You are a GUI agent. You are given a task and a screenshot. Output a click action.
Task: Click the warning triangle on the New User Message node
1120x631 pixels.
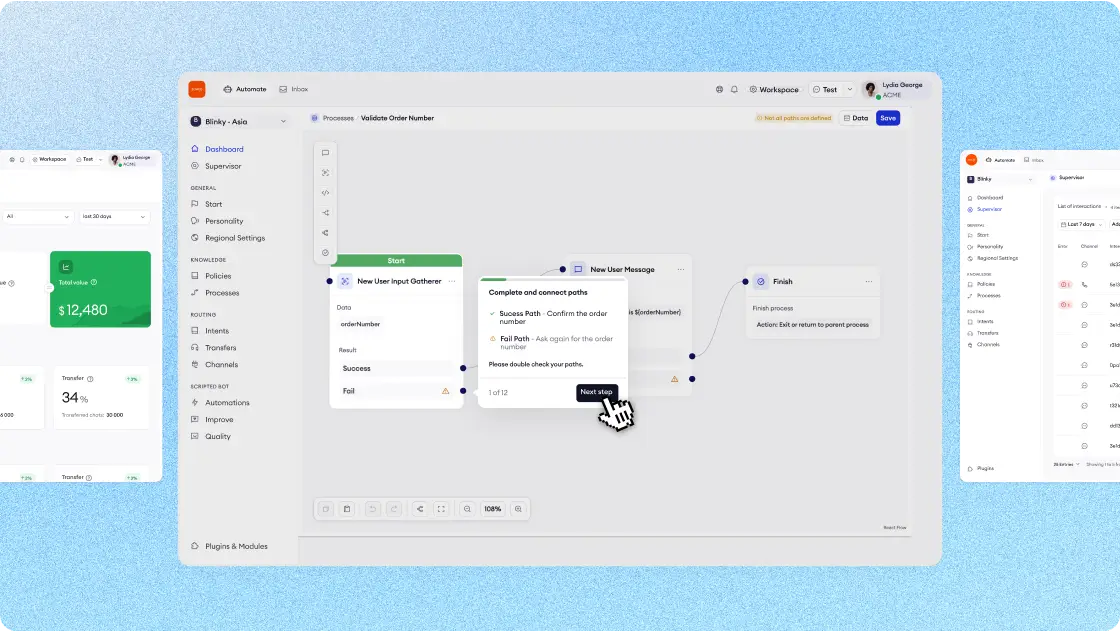click(674, 379)
